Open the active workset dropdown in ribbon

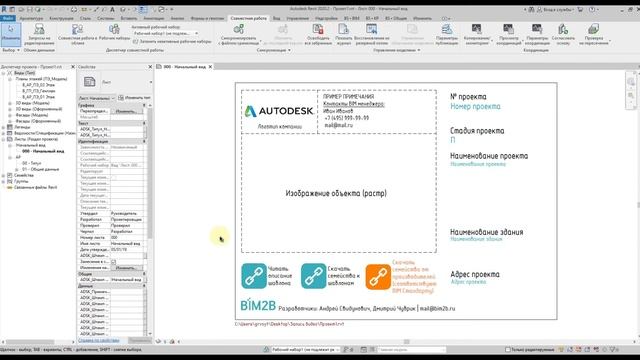[166, 33]
